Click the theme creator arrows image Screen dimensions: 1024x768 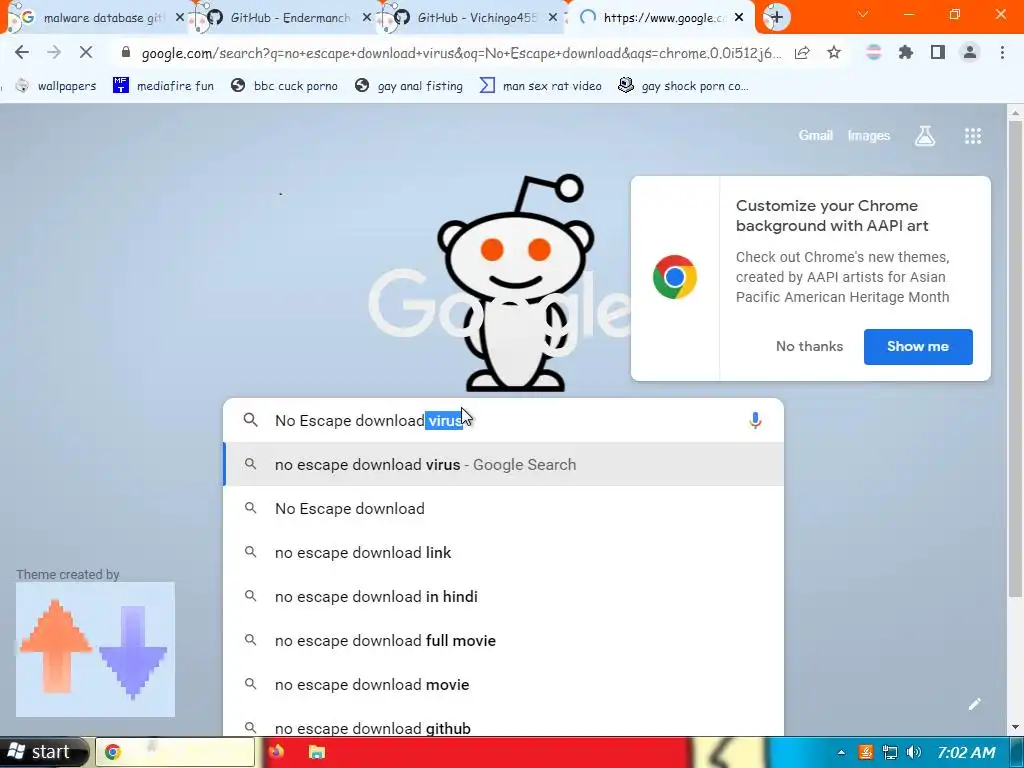click(95, 650)
